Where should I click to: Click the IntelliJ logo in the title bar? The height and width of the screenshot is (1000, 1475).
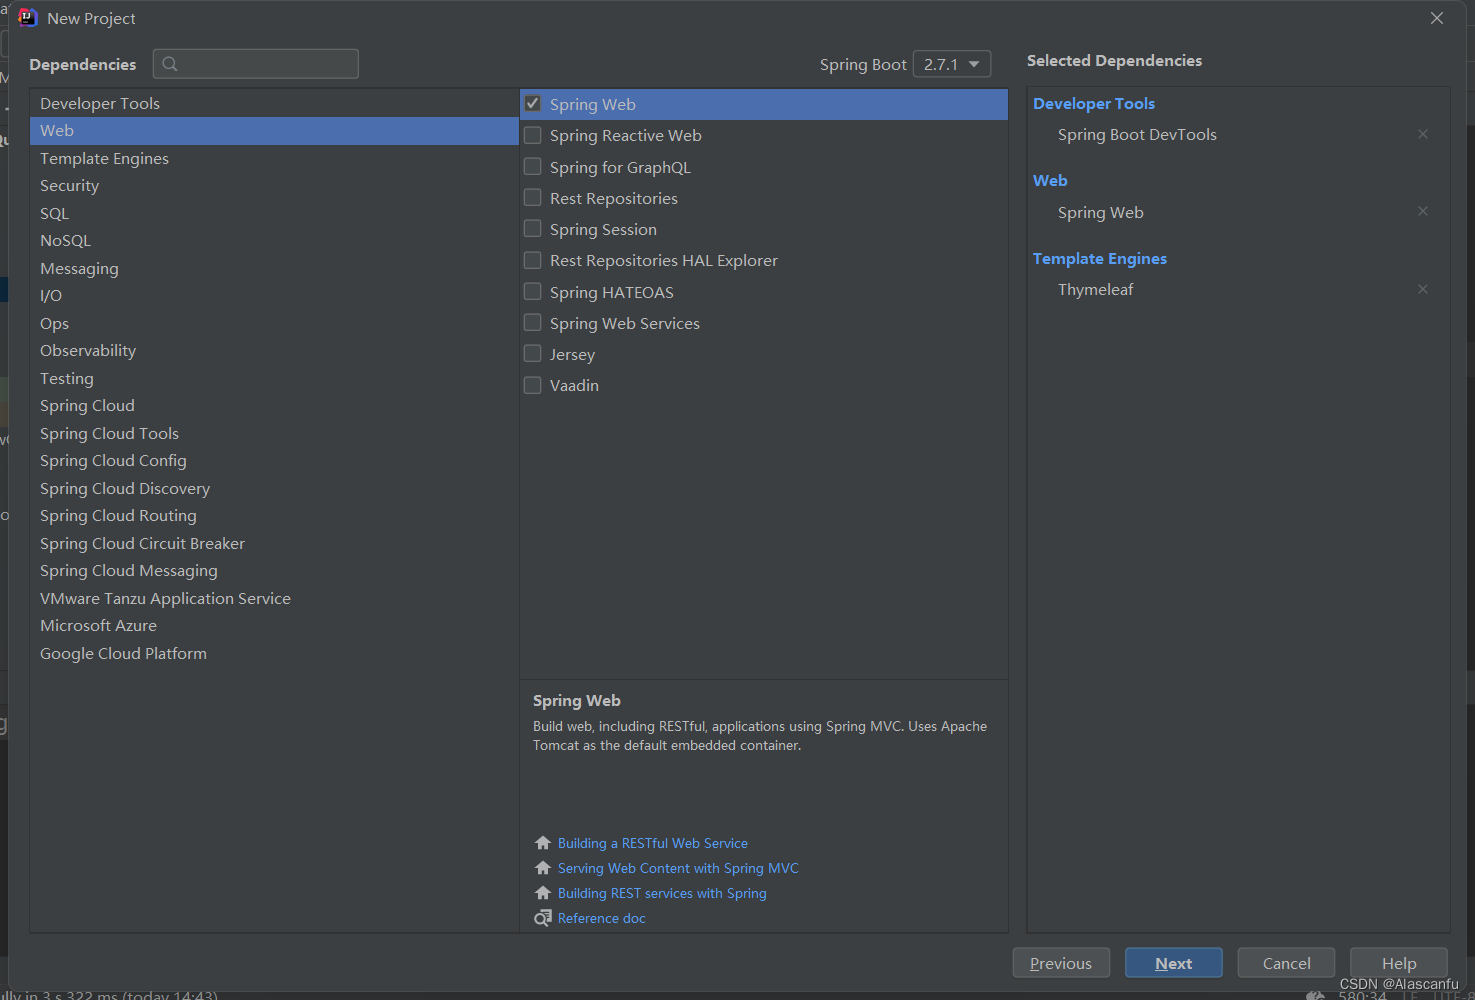(x=27, y=18)
